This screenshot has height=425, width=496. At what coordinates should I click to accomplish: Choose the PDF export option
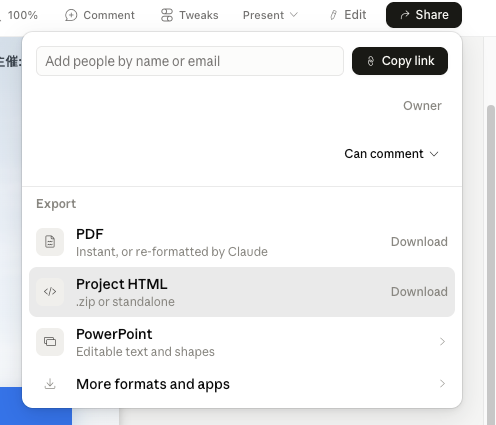(x=242, y=242)
